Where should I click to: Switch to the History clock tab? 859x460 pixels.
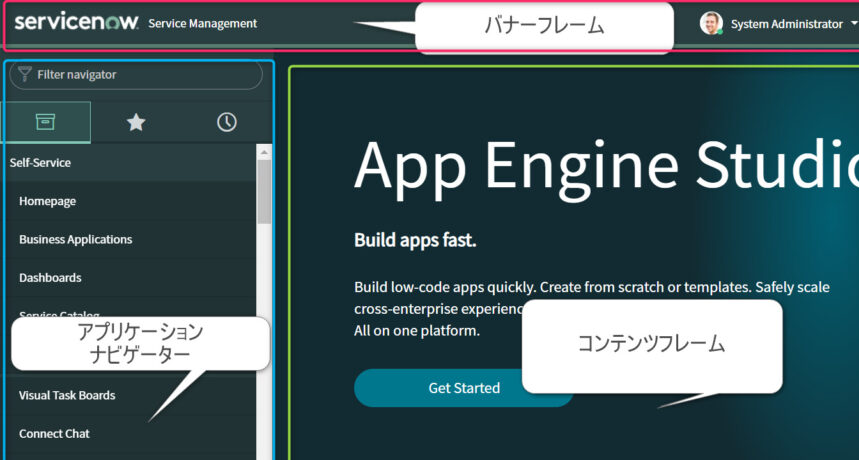(x=227, y=122)
